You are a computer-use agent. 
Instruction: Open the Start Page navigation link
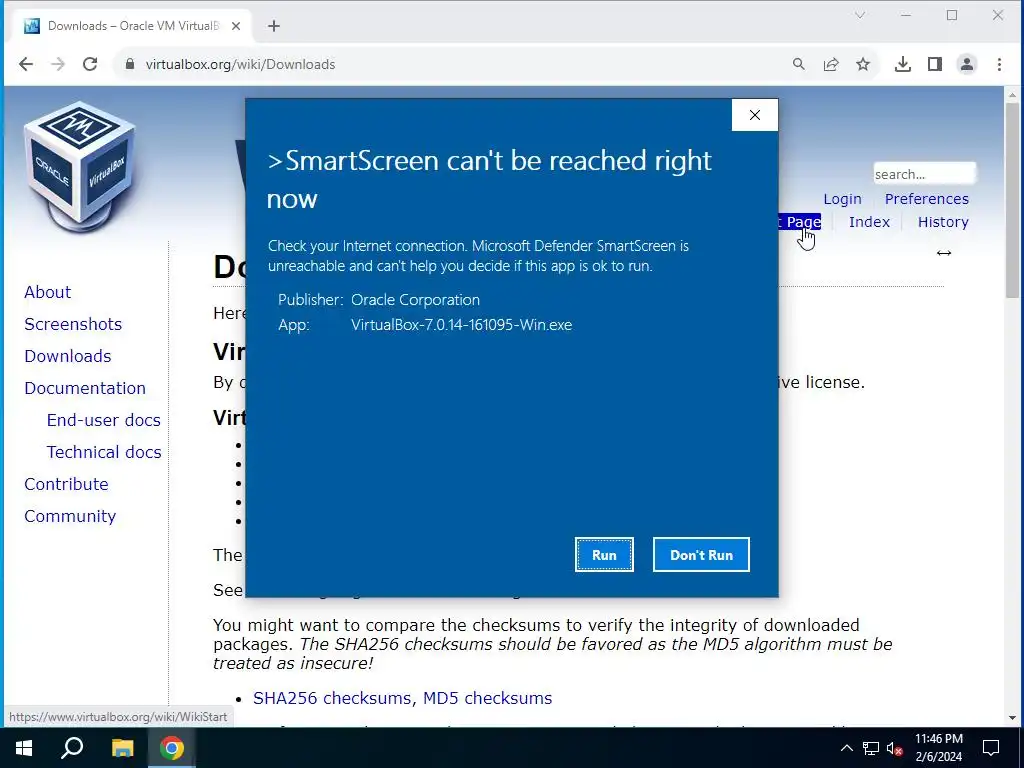799,222
